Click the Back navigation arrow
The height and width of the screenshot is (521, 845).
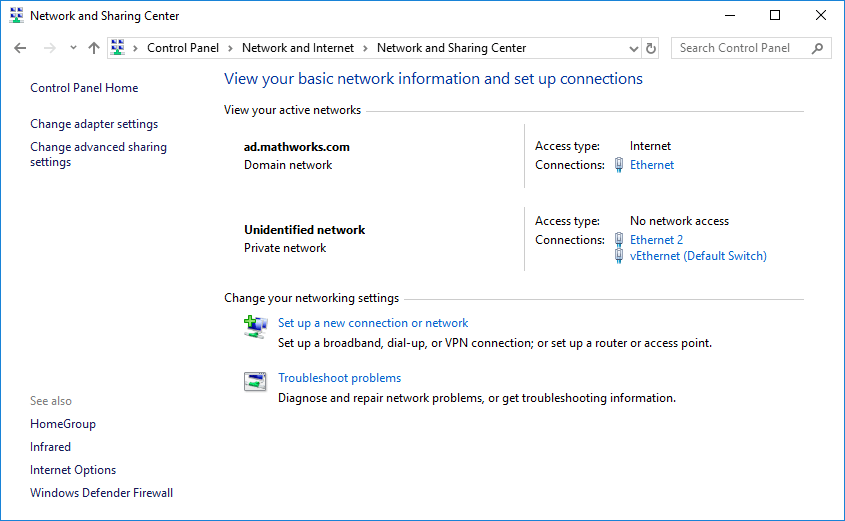20,48
